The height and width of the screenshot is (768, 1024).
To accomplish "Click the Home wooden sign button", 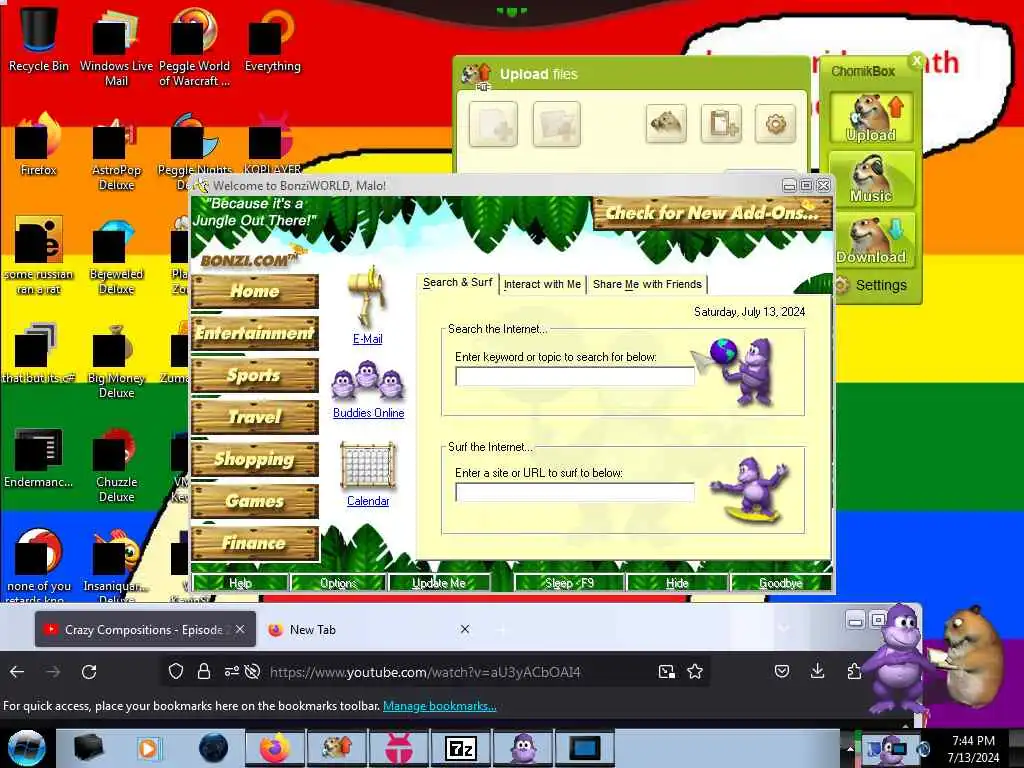I will [255, 291].
